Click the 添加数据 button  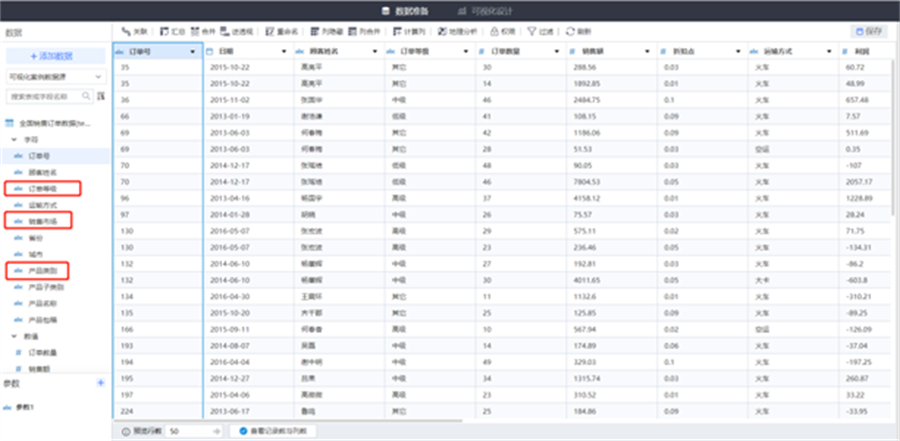click(55, 56)
